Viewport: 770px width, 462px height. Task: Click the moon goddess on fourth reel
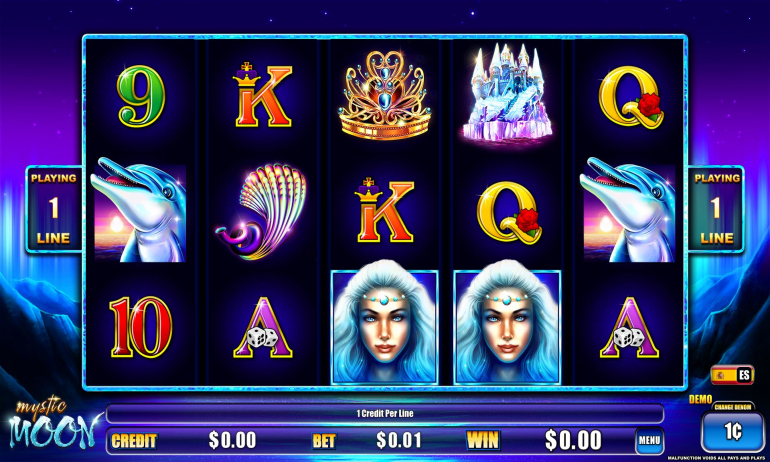pyautogui.click(x=507, y=326)
